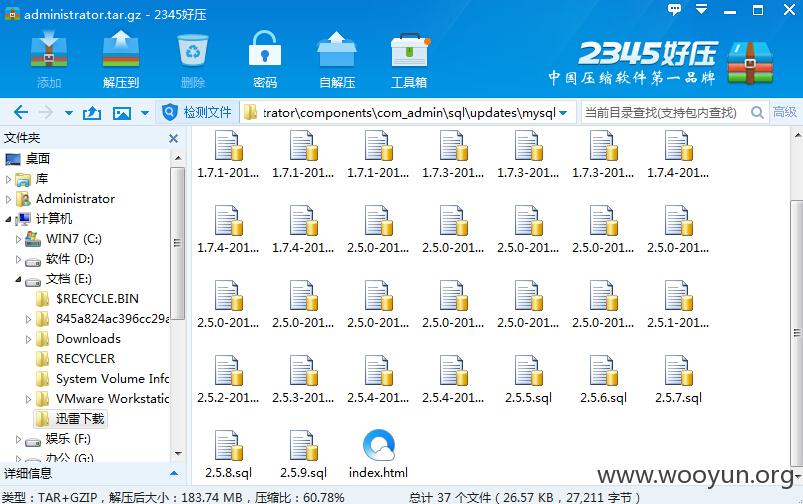The width and height of the screenshot is (803, 504).
Task: Close the 文件夹 folder pane
Action: 174,138
